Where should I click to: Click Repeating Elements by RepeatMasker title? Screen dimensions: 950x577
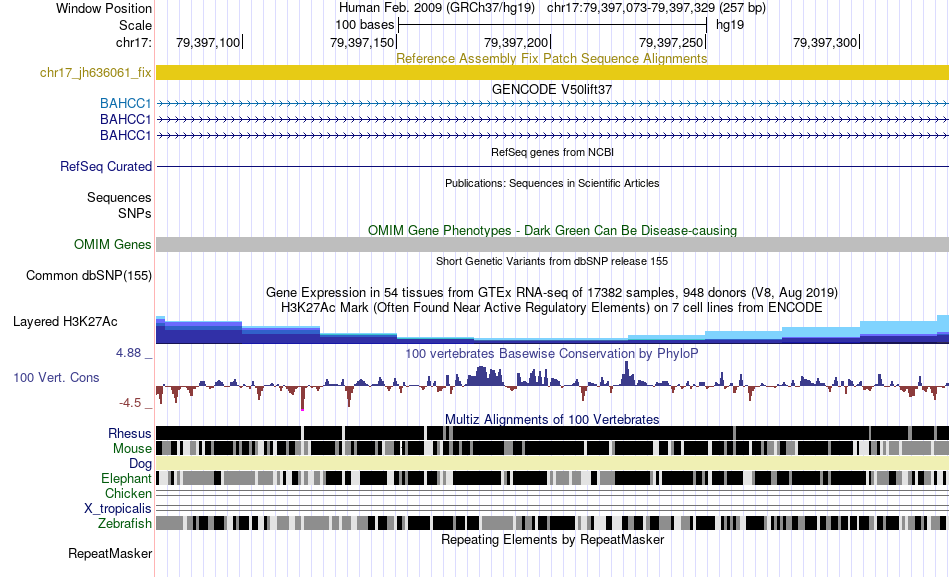point(552,539)
